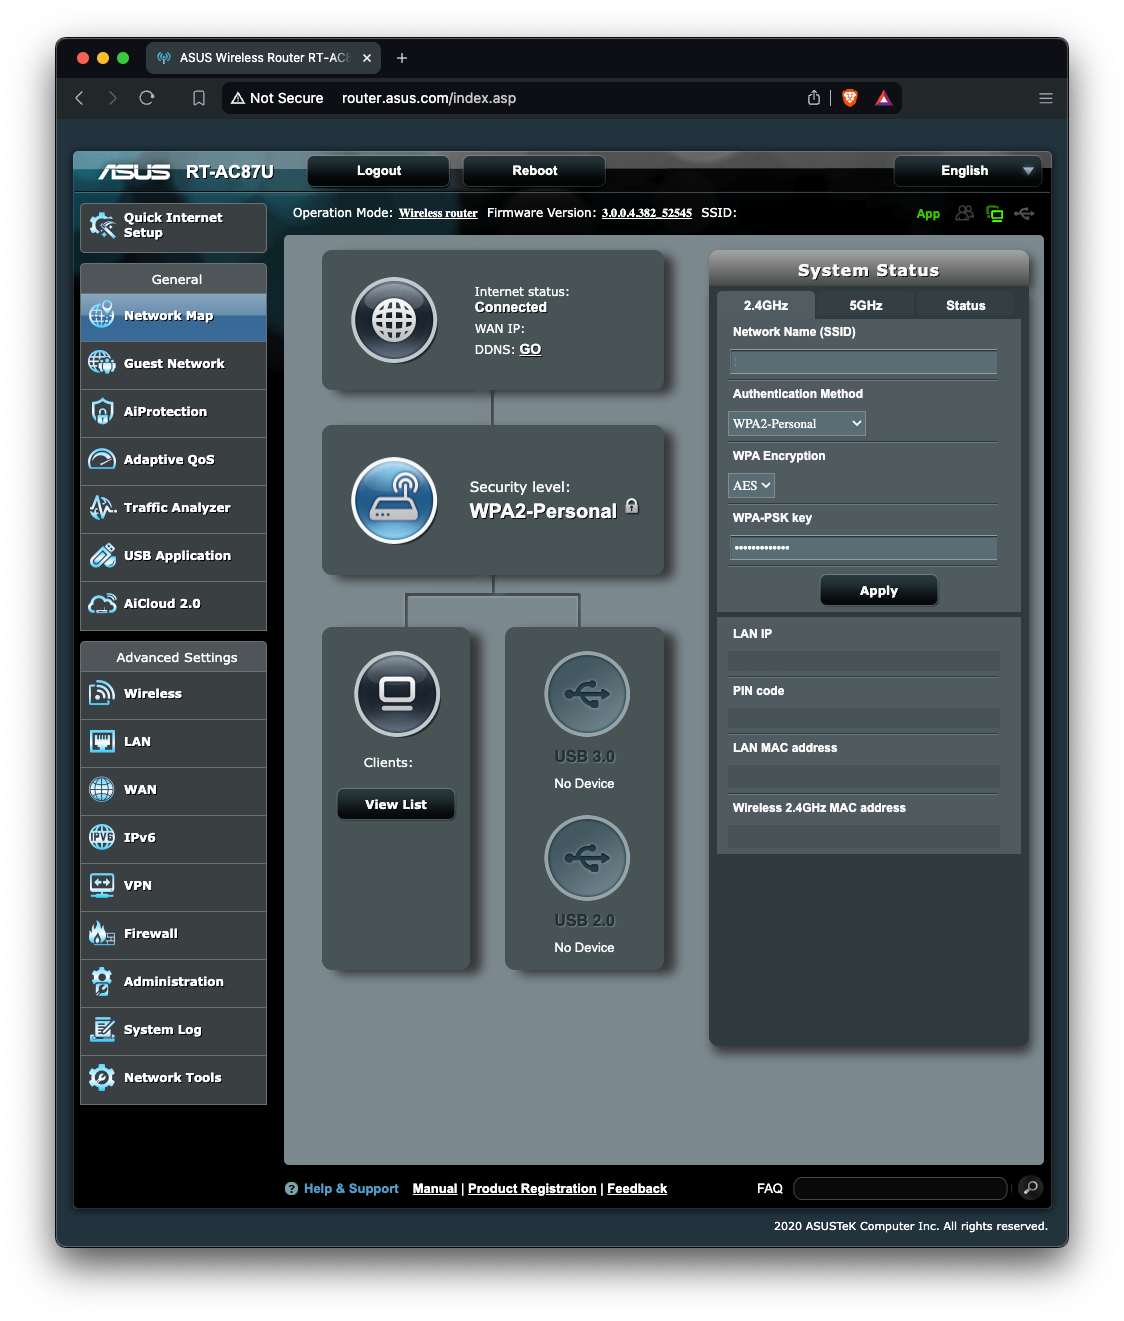
Task: Click the Internet status globe icon
Action: (394, 320)
